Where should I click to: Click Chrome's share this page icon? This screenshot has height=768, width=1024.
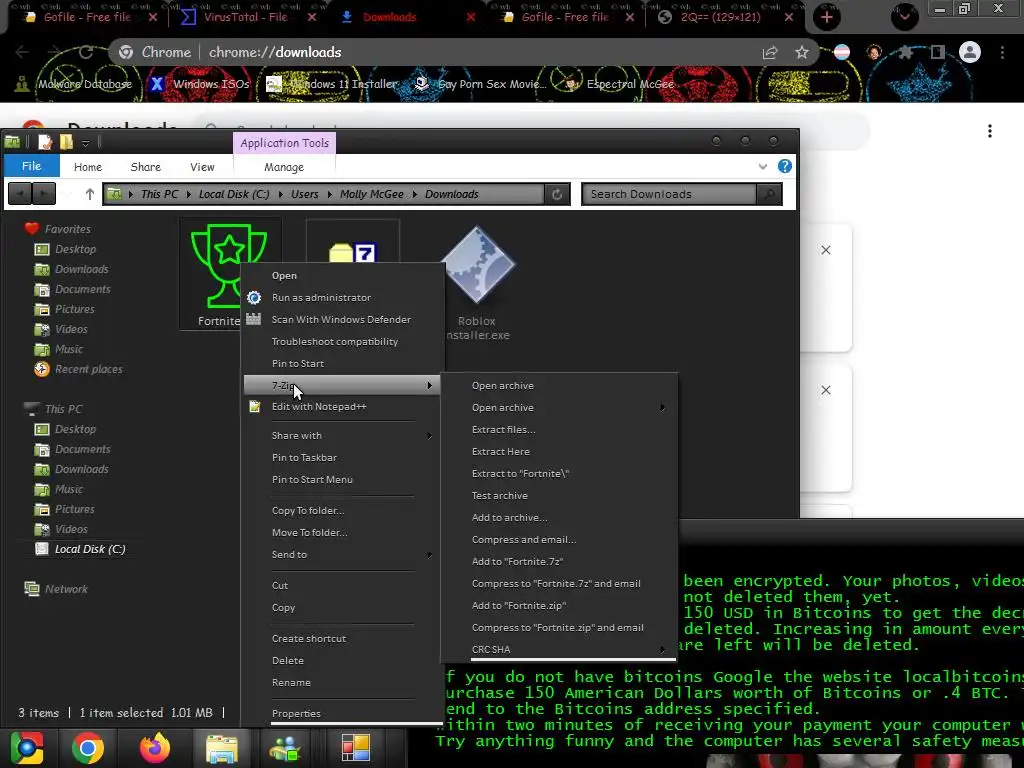pos(770,52)
